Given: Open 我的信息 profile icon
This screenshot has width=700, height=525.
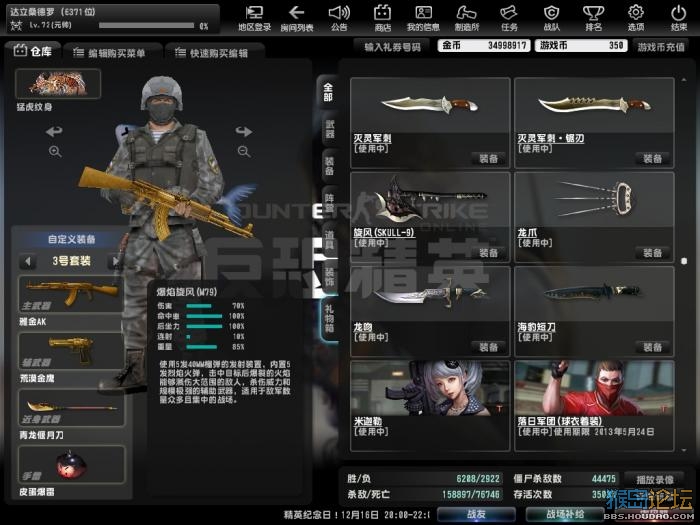Looking at the screenshot, I should coord(423,18).
